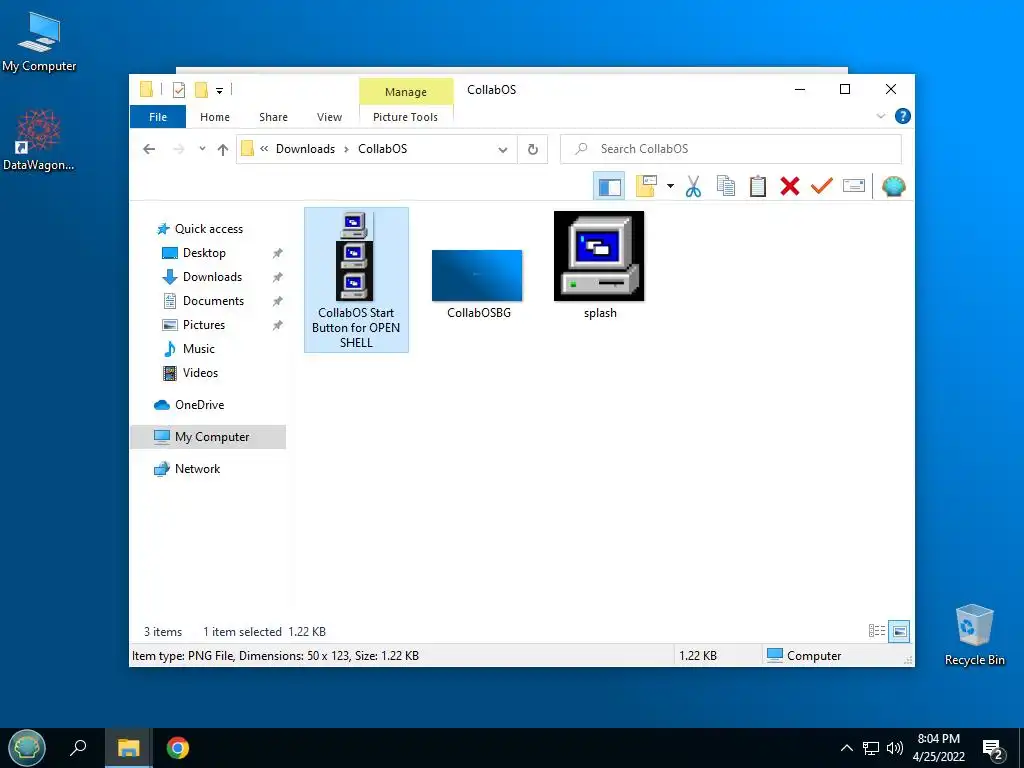Switch to Details view in status bar
Screen dimensions: 1024x768
click(x=877, y=631)
